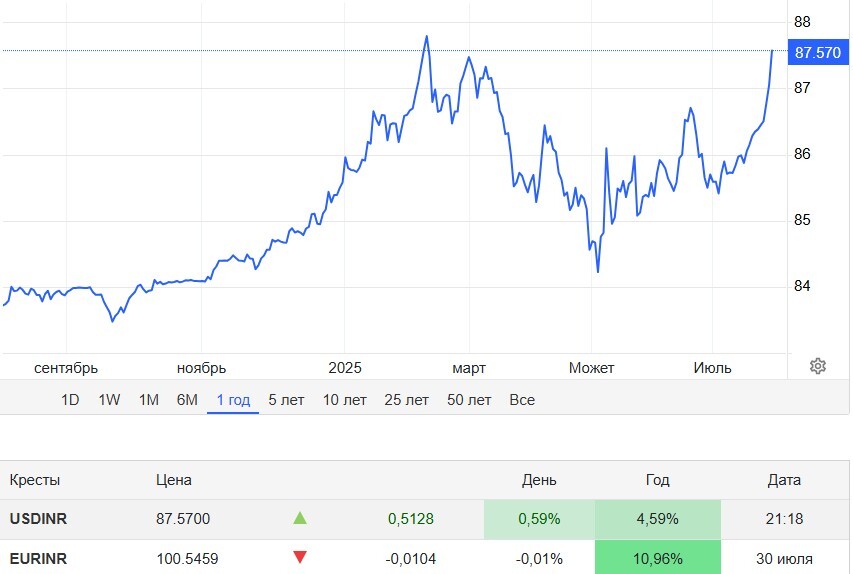Sort by 'День' column header
The width and height of the screenshot is (853, 574).
(x=539, y=480)
